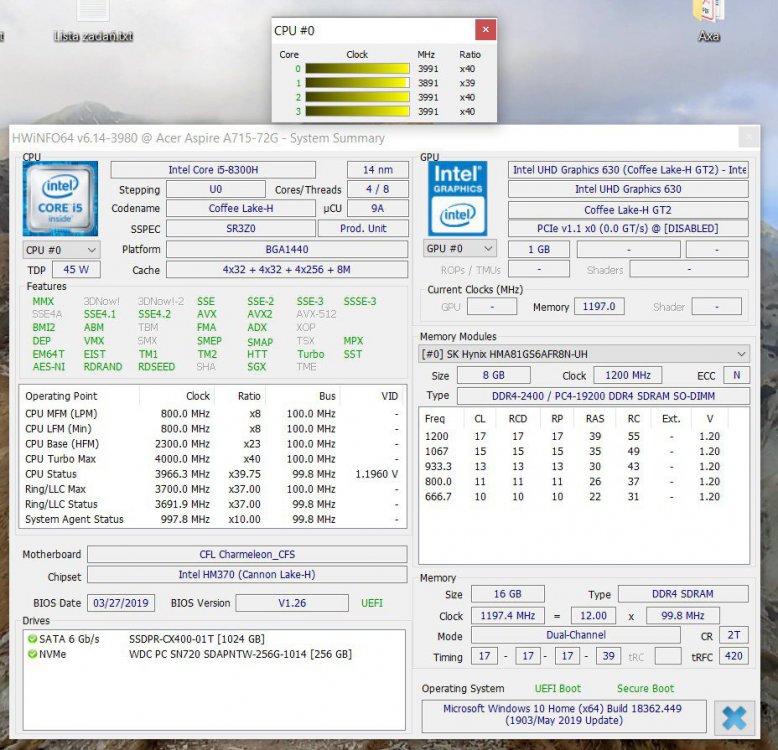Click the Core 1 clock bar
The height and width of the screenshot is (750, 778).
(357, 83)
